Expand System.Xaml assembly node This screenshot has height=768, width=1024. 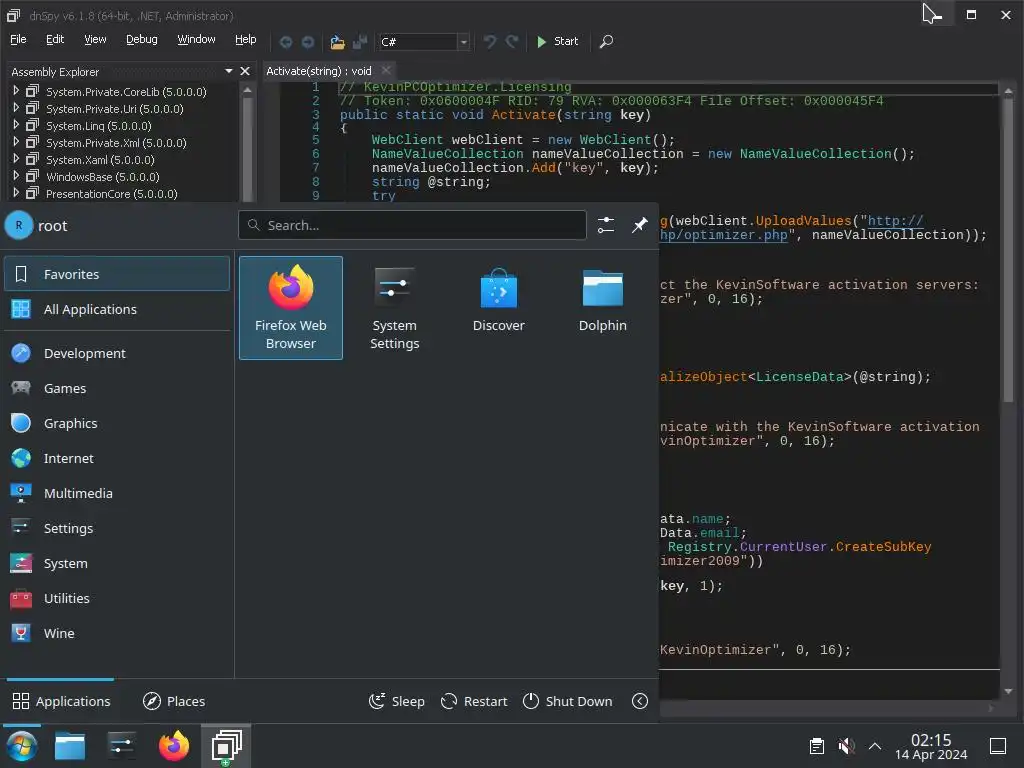tap(16, 159)
